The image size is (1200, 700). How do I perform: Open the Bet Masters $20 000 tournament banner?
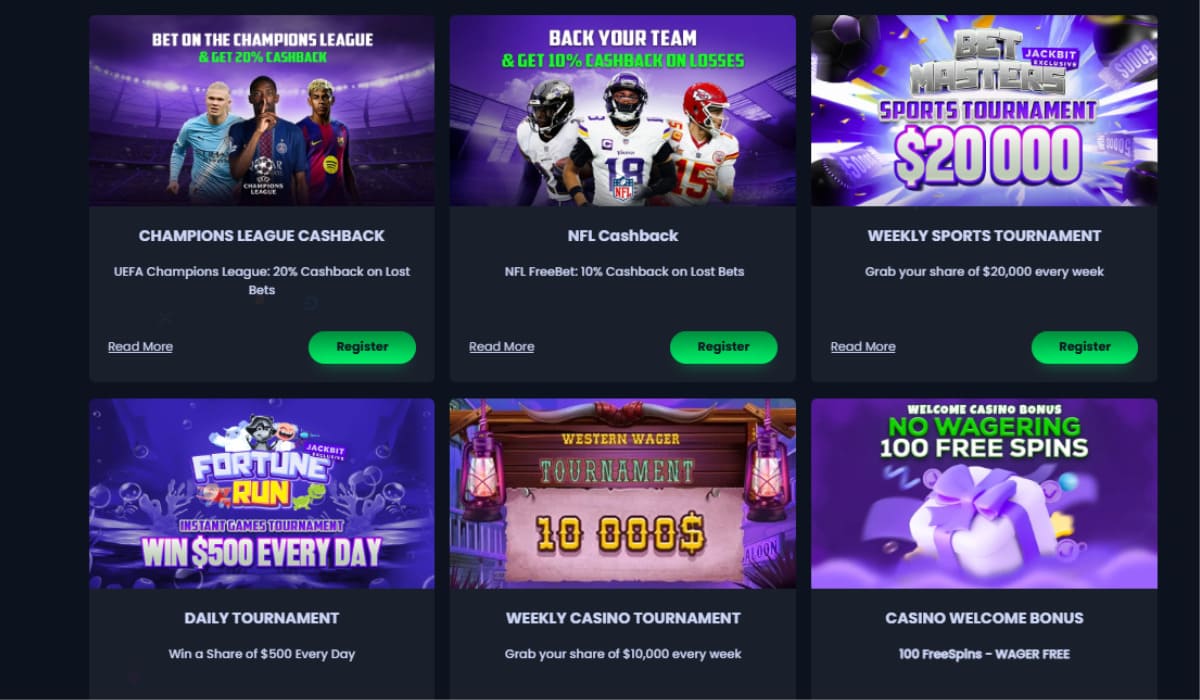point(984,110)
